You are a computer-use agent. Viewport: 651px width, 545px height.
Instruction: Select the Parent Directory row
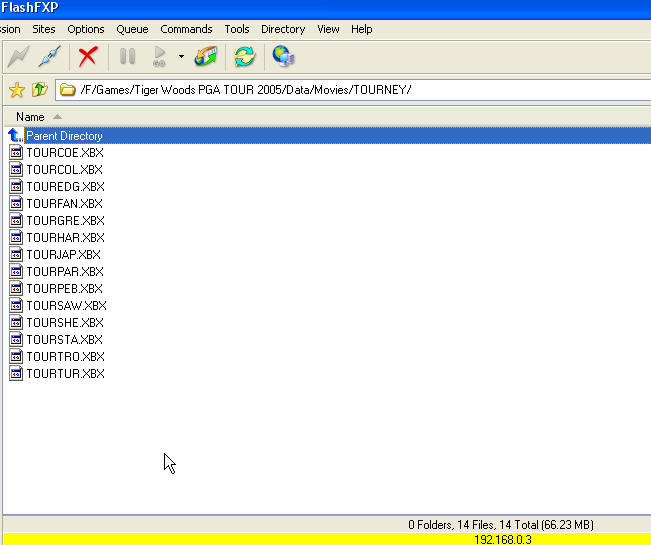point(327,136)
